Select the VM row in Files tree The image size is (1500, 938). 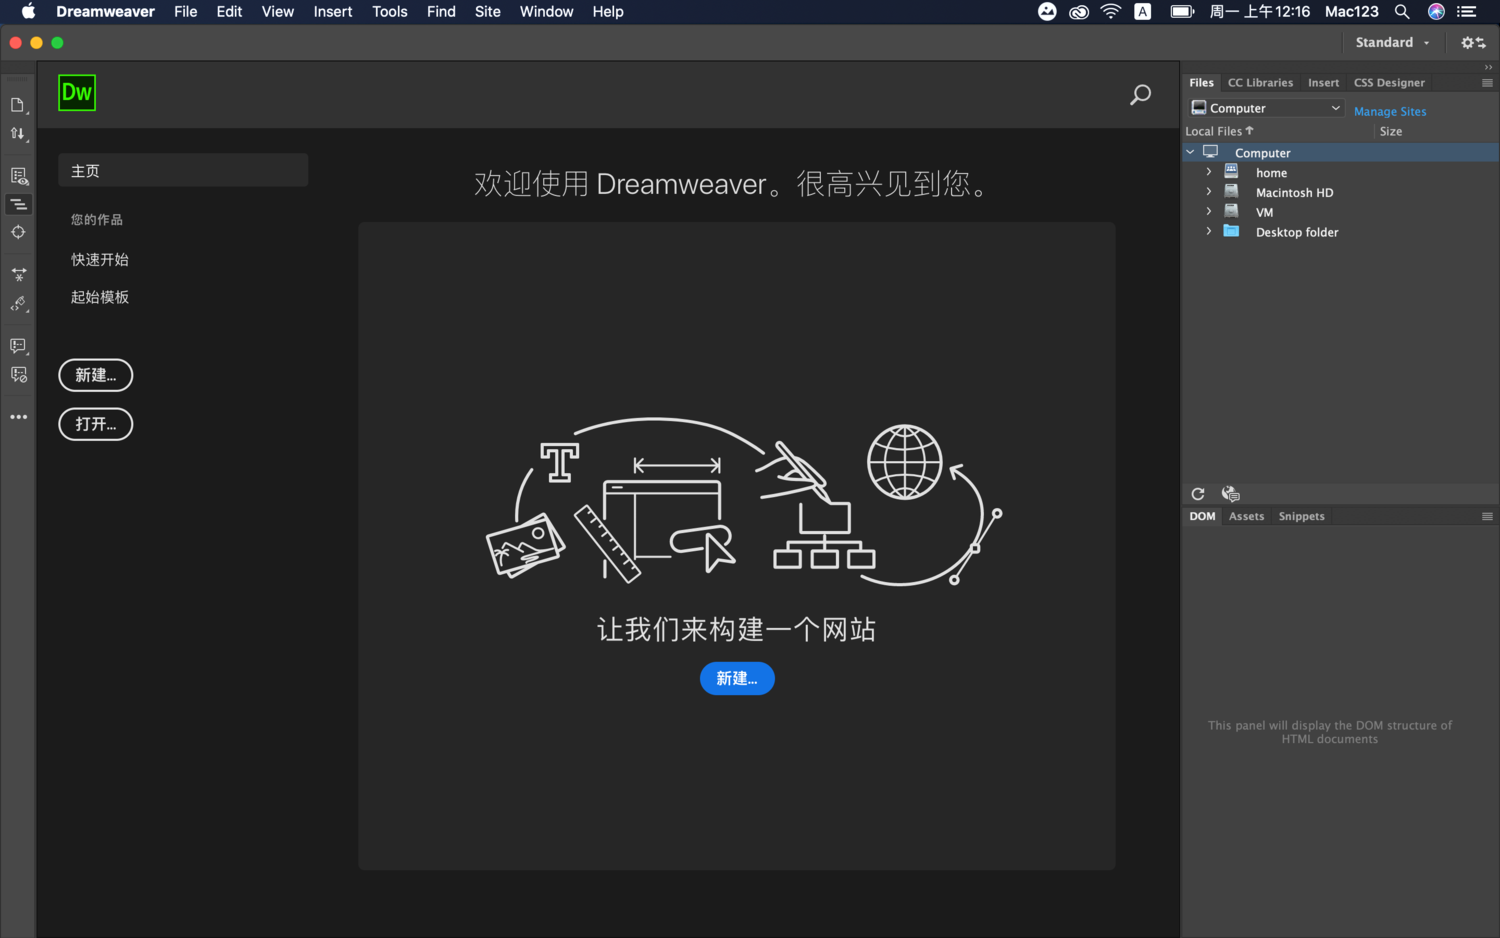coord(1340,212)
